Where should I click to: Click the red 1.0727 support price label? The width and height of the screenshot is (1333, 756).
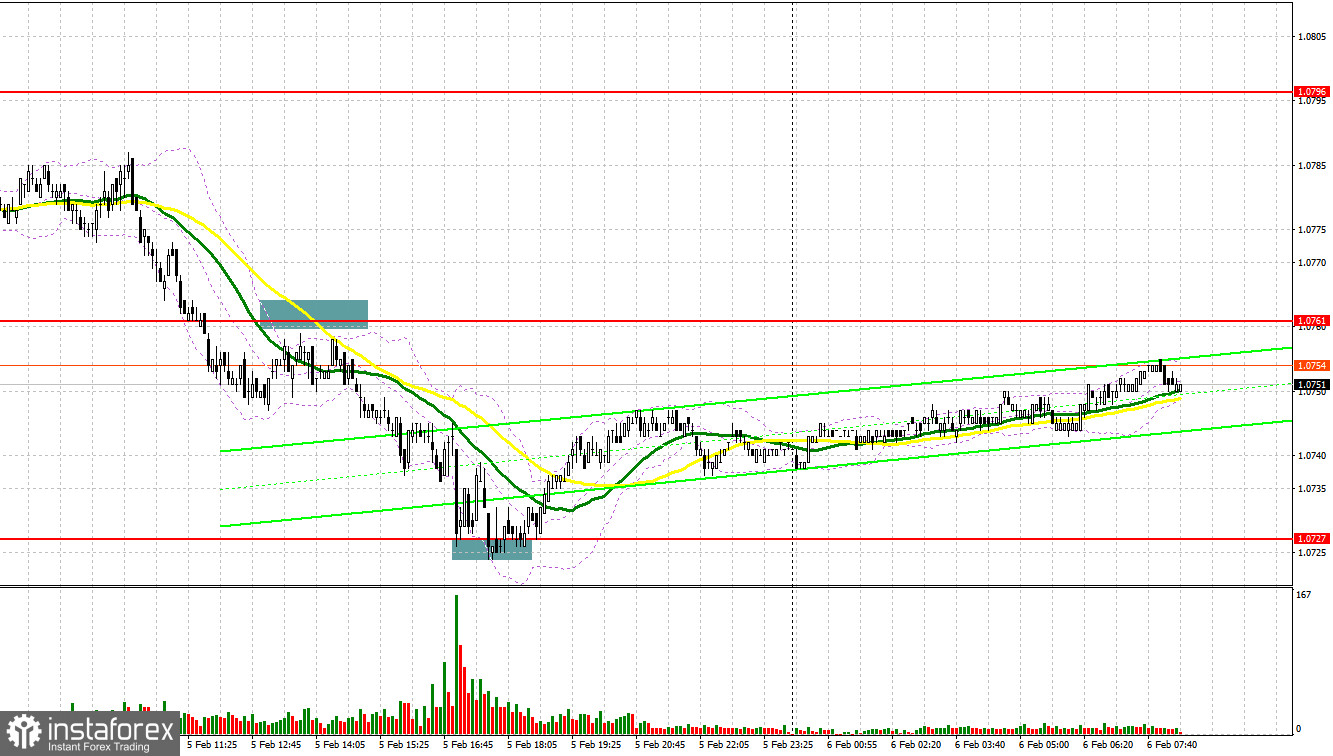[x=1311, y=539]
